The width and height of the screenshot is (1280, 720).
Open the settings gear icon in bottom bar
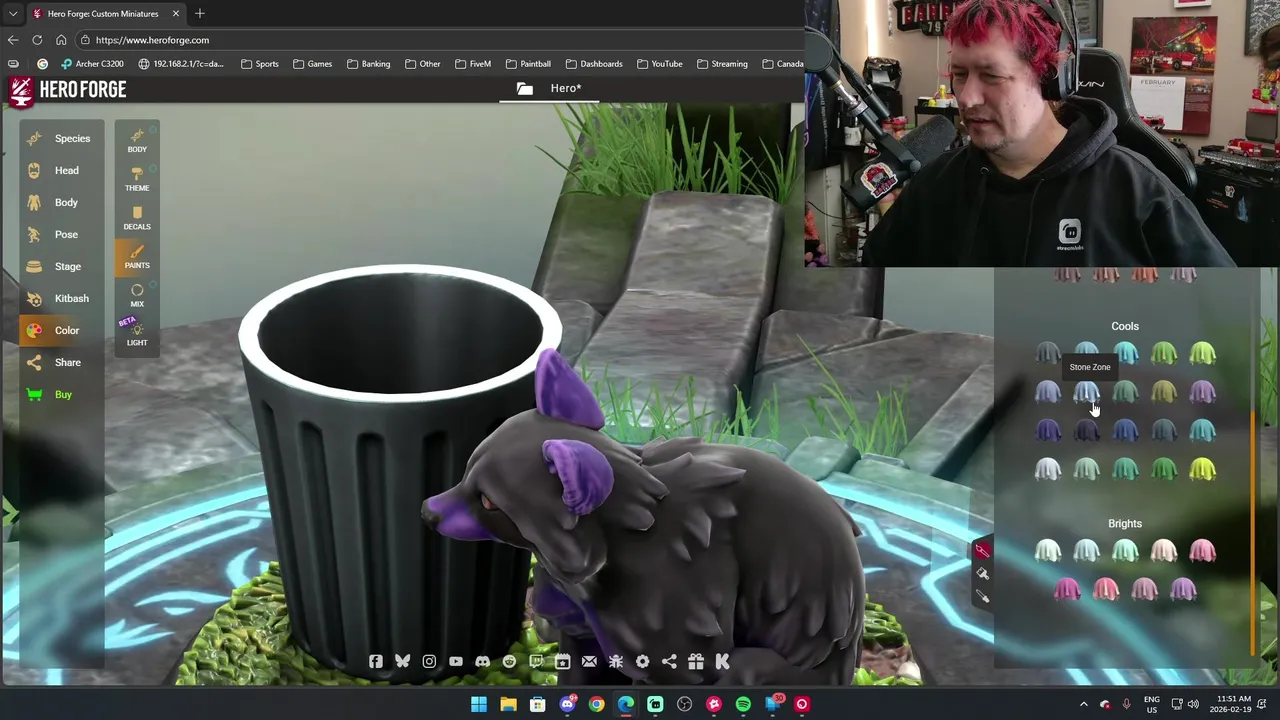pyautogui.click(x=642, y=661)
